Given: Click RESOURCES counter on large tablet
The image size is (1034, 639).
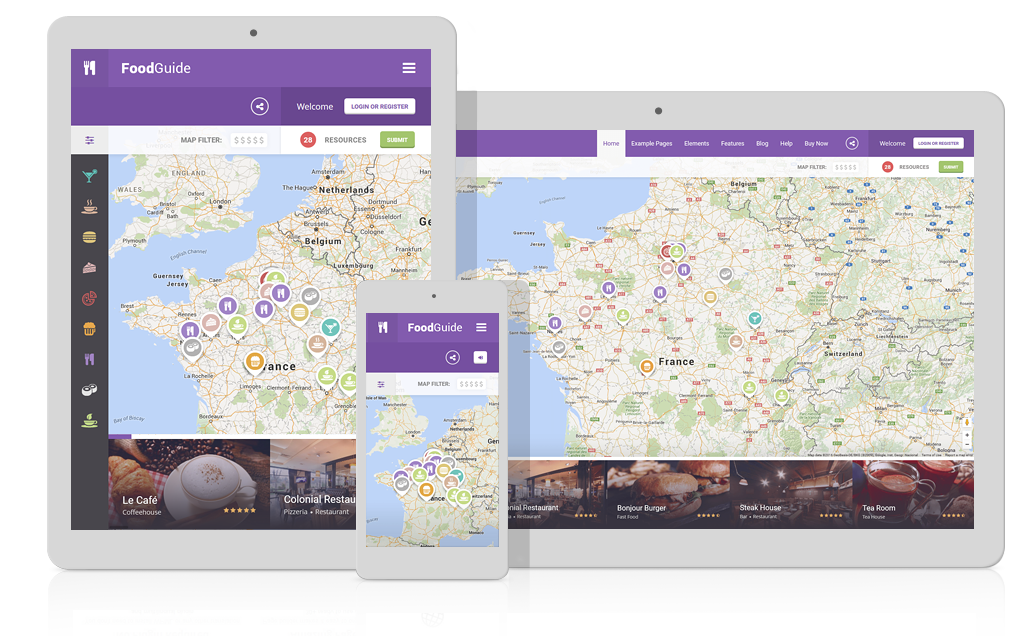Looking at the screenshot, I should coord(345,140).
